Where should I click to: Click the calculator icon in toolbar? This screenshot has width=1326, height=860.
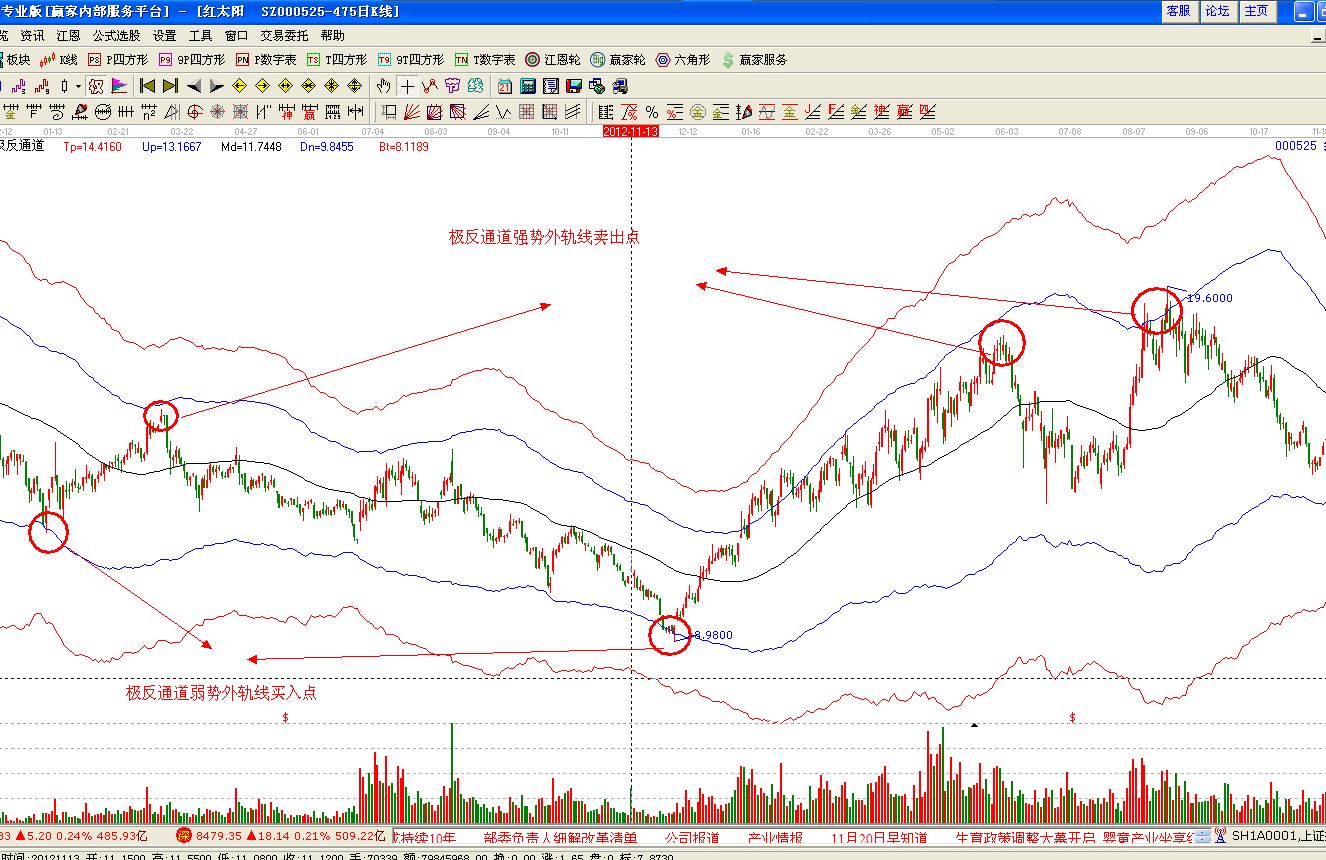pyautogui.click(x=527, y=86)
